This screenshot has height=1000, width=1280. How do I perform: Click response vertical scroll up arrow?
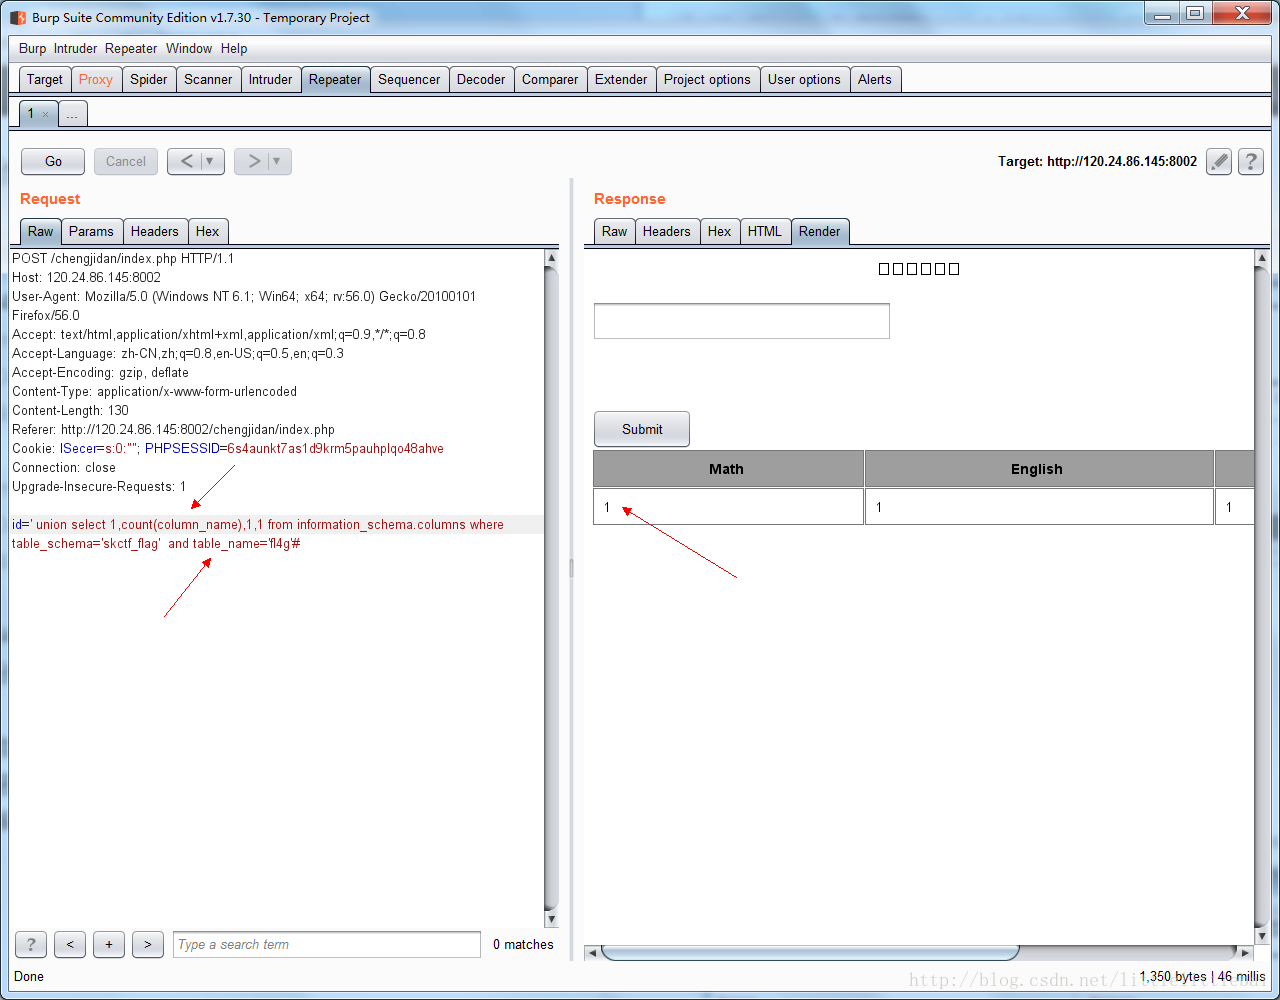[x=1261, y=258]
